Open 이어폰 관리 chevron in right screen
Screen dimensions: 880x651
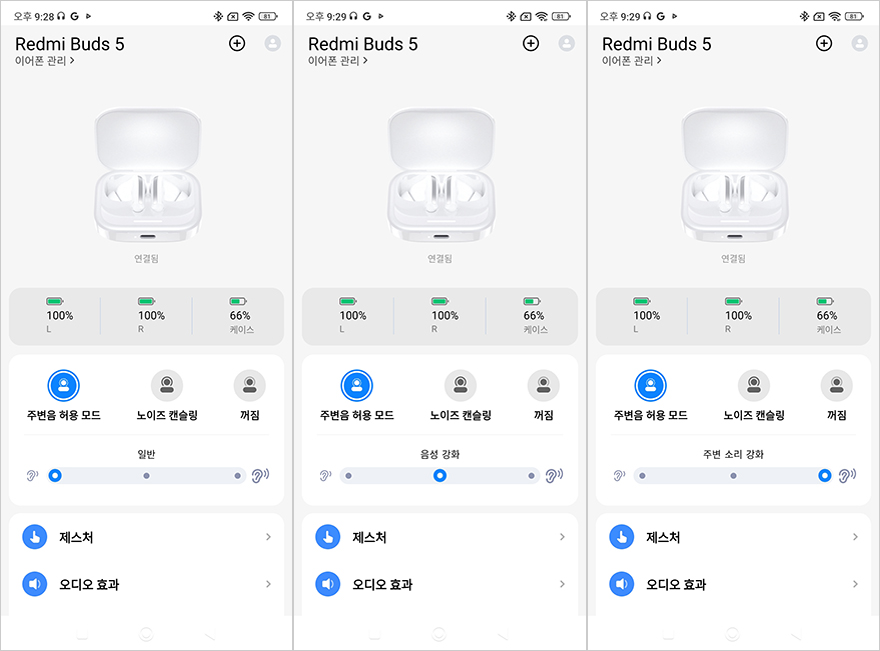(x=659, y=61)
